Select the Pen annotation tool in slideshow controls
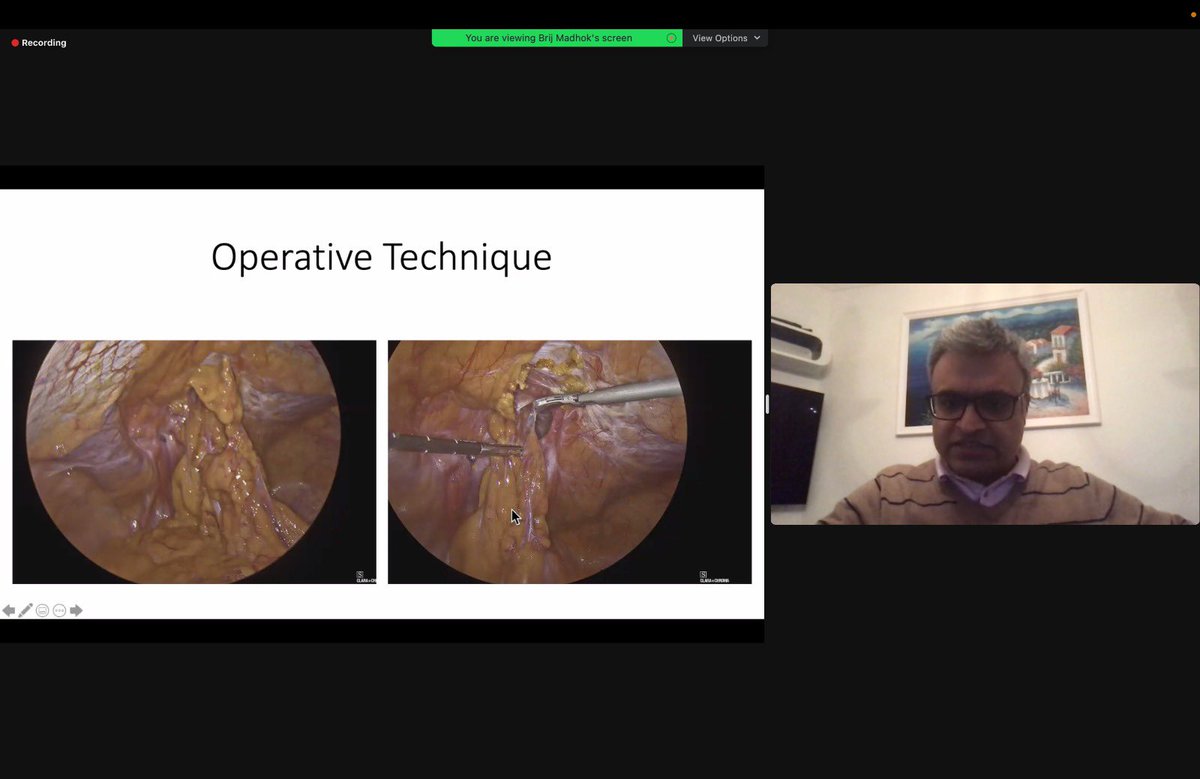This screenshot has height=779, width=1200. pos(25,610)
